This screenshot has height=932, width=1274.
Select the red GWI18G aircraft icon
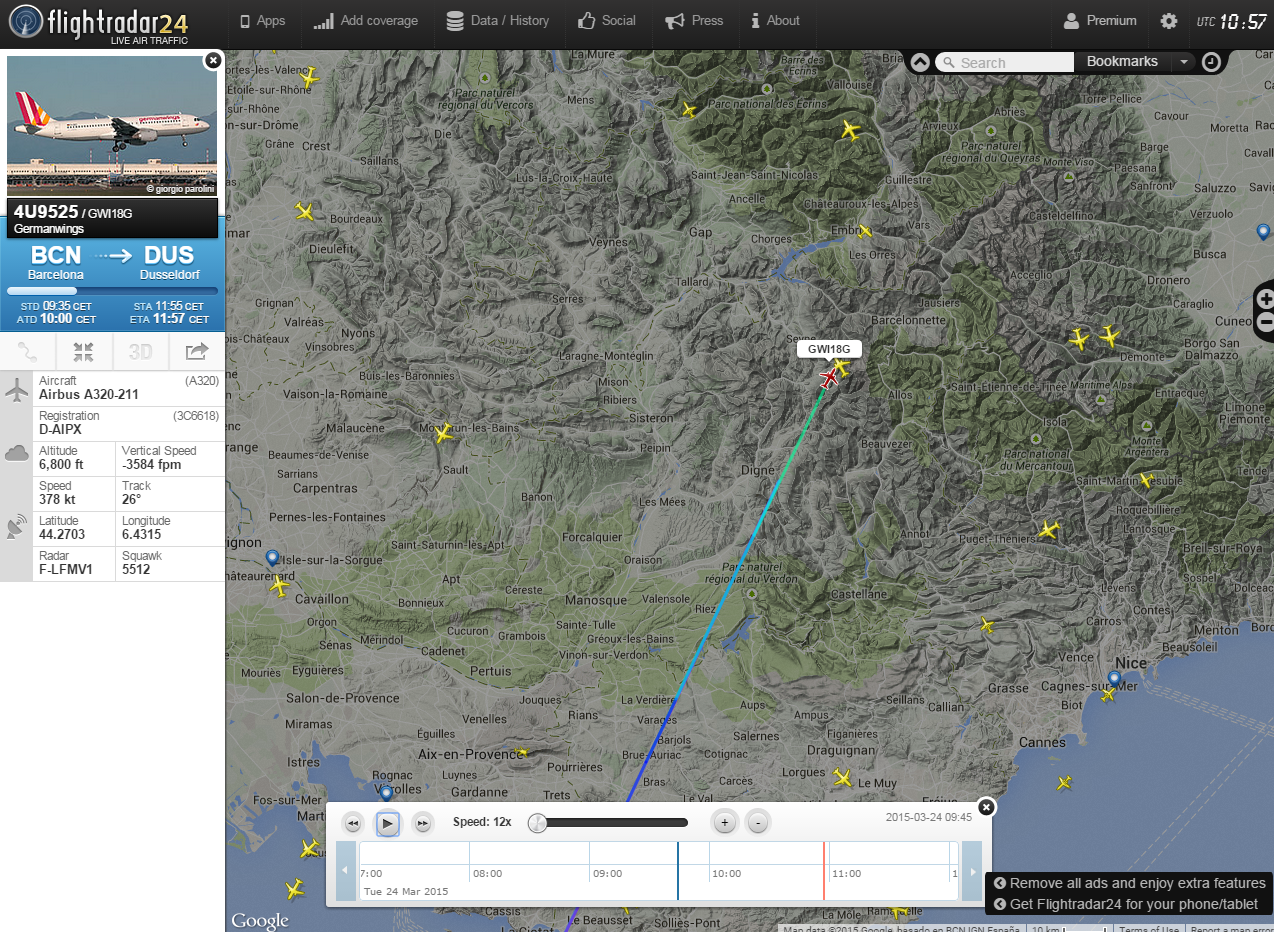(x=829, y=377)
